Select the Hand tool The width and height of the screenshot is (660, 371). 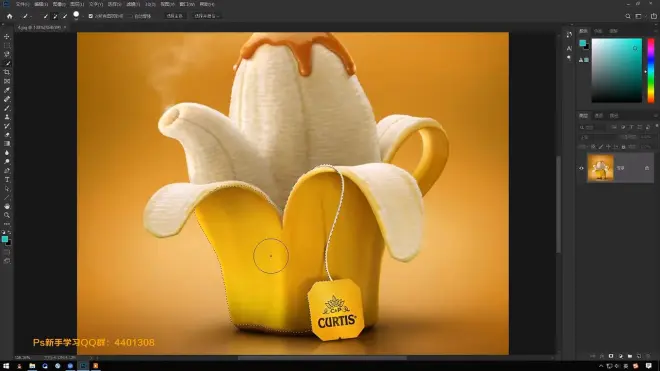click(7, 206)
